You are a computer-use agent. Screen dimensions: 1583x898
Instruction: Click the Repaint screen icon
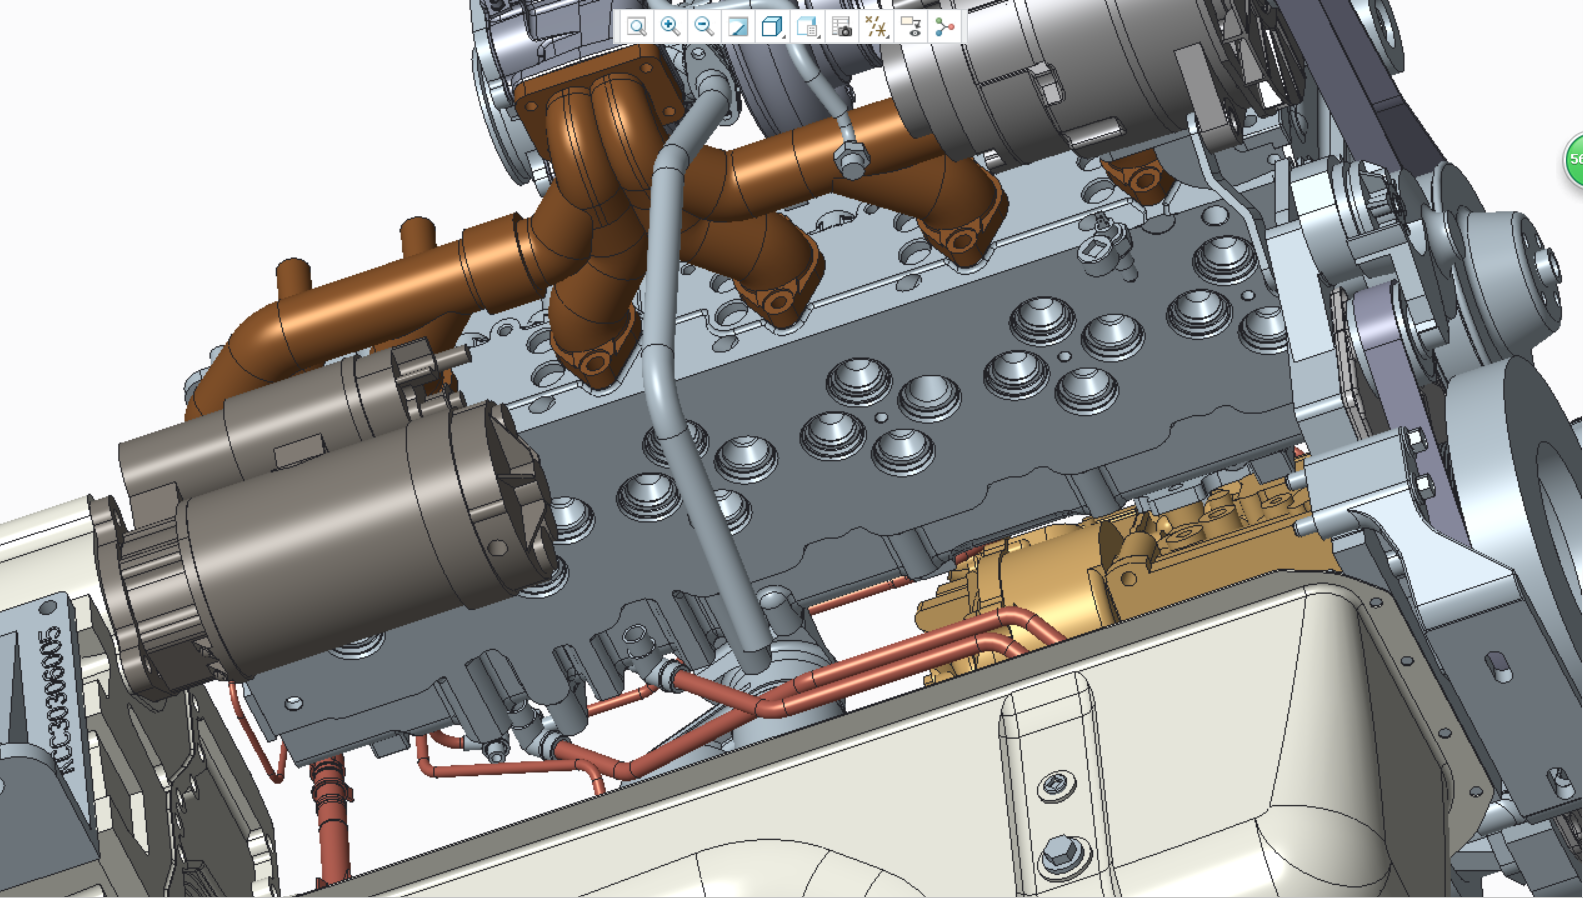tap(738, 27)
